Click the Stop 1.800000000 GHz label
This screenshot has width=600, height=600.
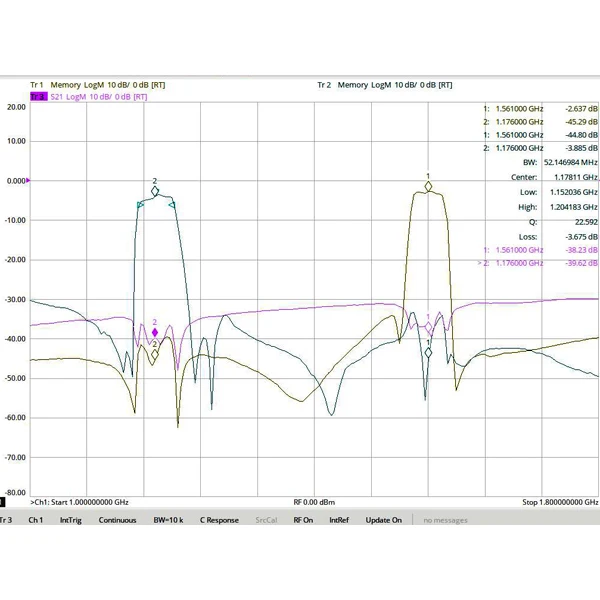click(560, 502)
